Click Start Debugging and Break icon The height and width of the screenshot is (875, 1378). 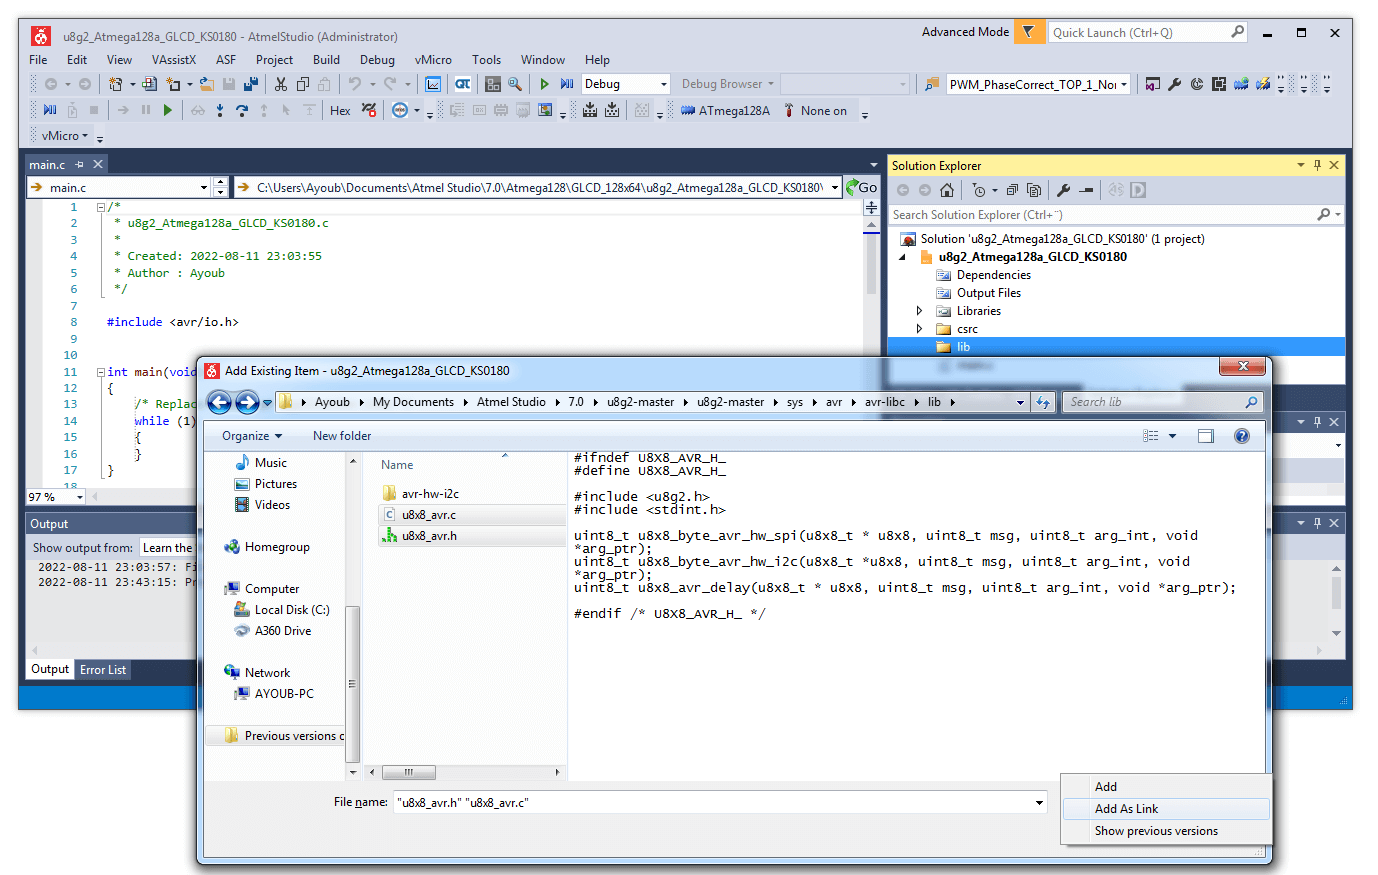tap(567, 84)
